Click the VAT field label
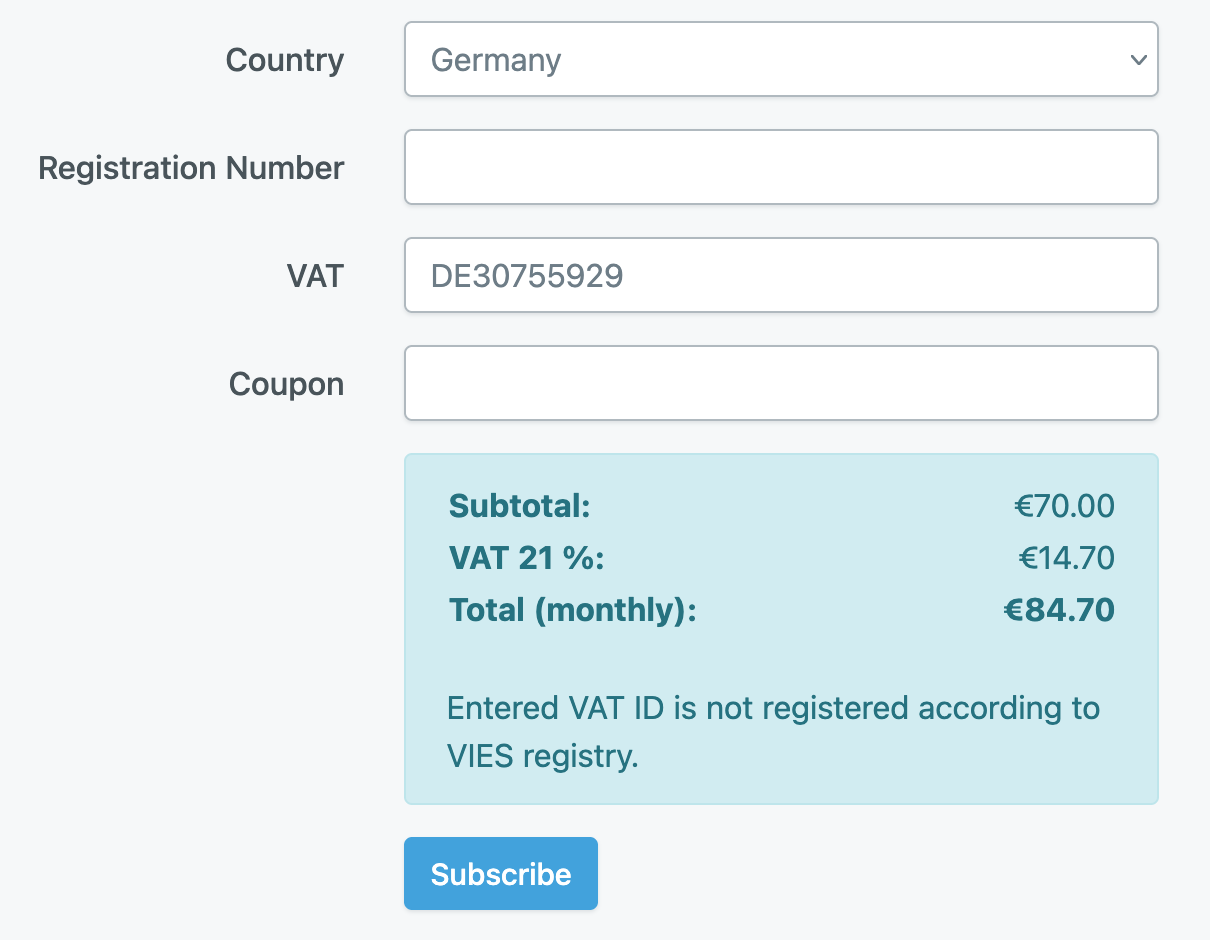This screenshot has width=1210, height=940. 315,276
